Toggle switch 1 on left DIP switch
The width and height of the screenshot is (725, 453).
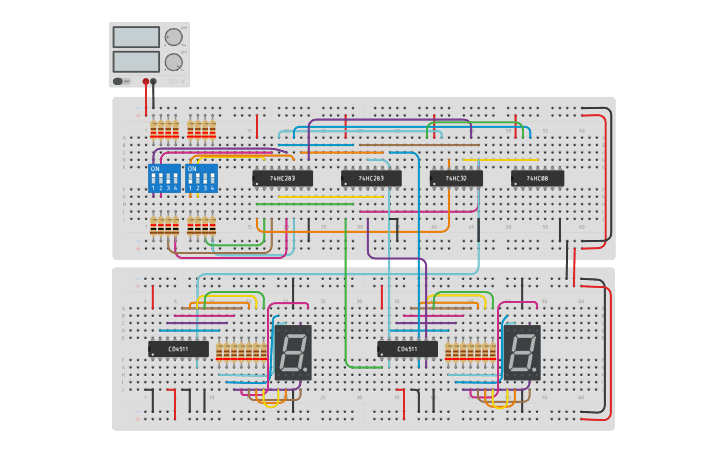154,180
